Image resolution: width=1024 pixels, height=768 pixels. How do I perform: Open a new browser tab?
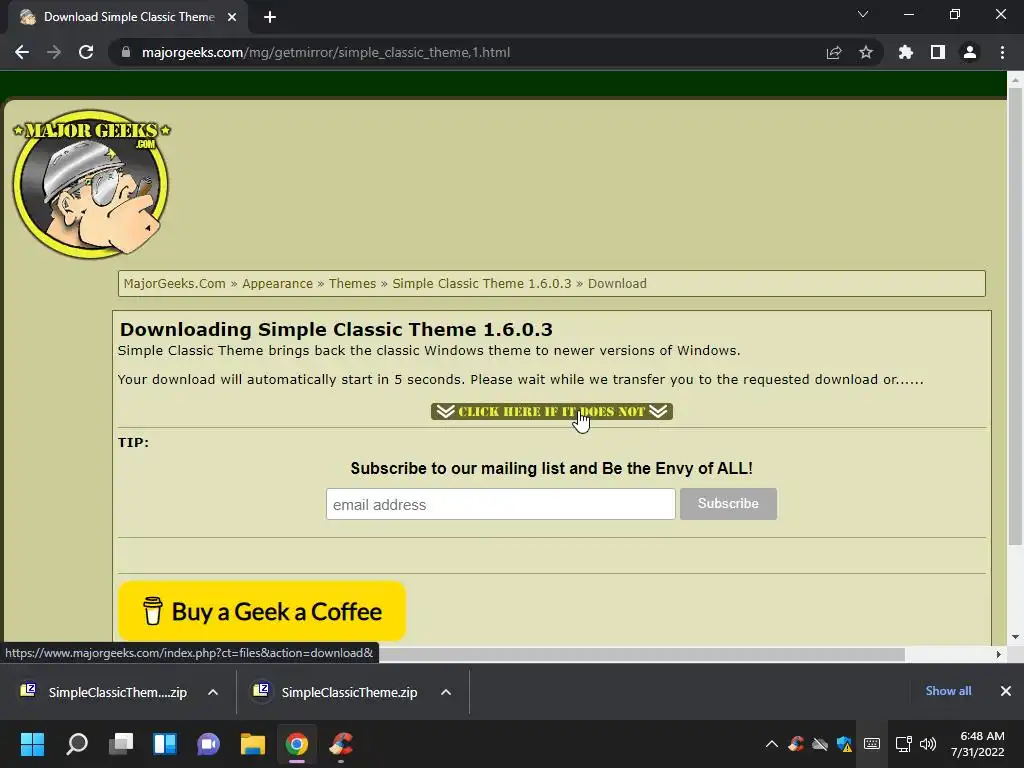click(270, 17)
